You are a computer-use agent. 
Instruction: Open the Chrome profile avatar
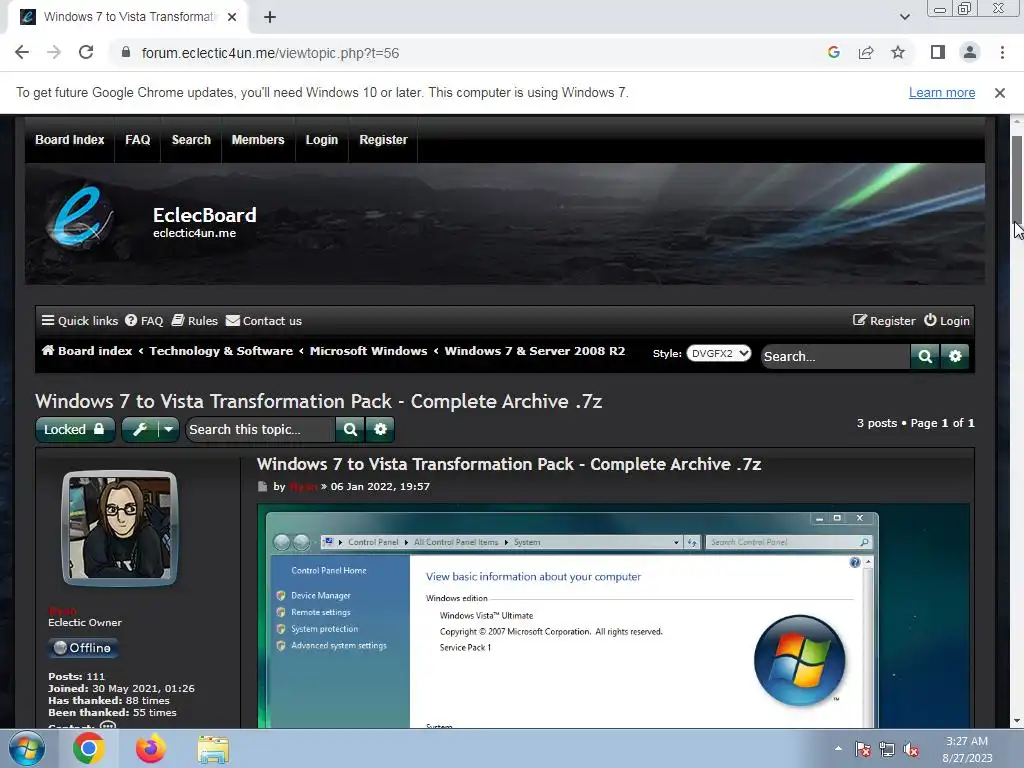pos(970,53)
